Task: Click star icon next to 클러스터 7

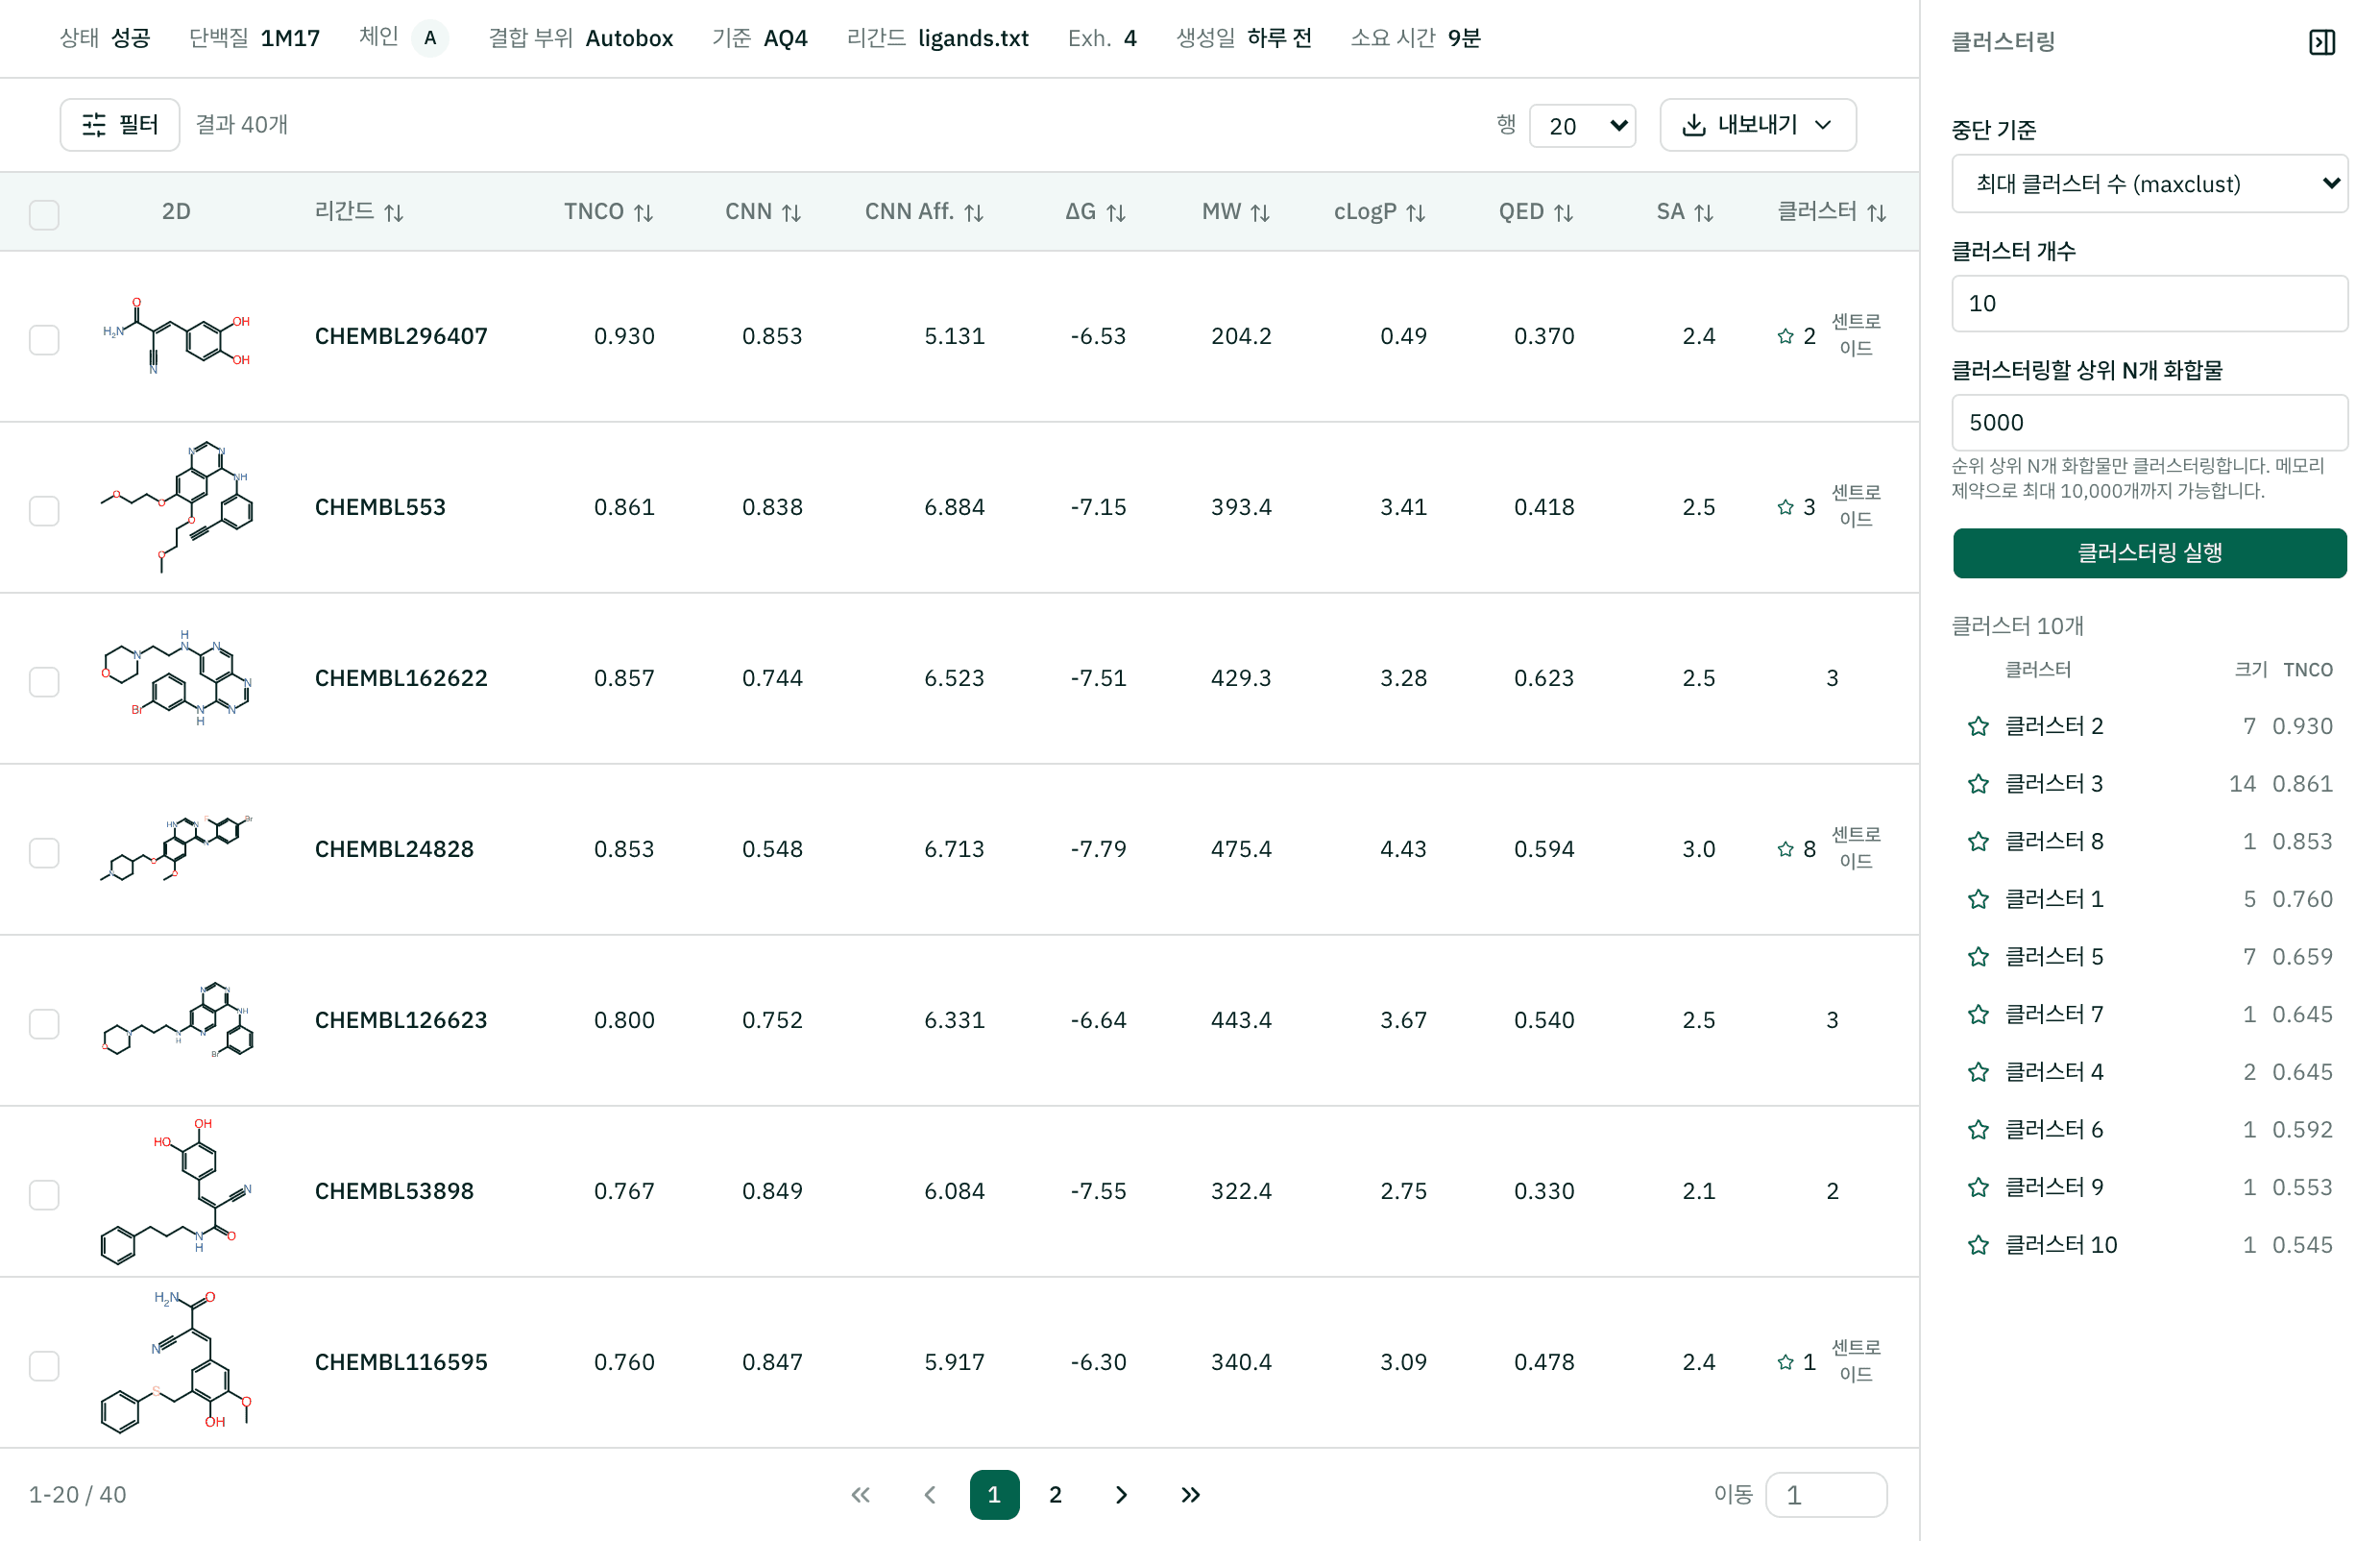Action: point(1977,1015)
